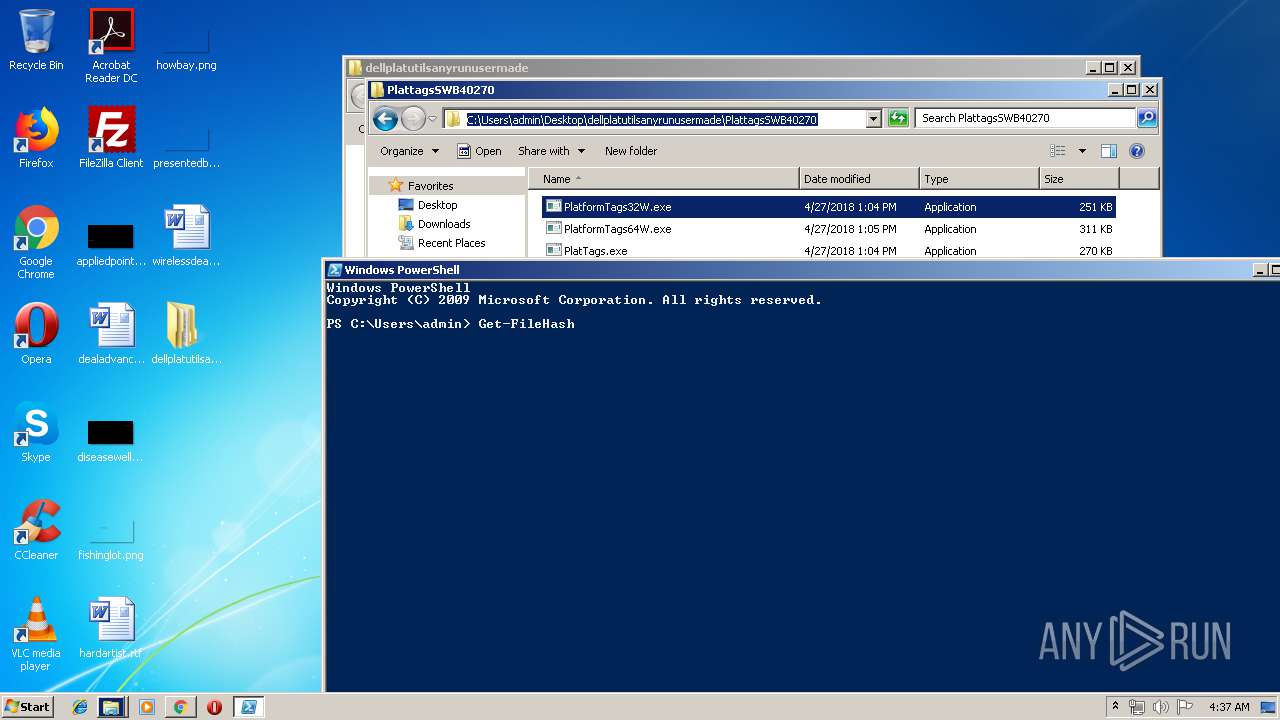Click the address bar refresh button
The image size is (1280, 720).
tap(898, 118)
